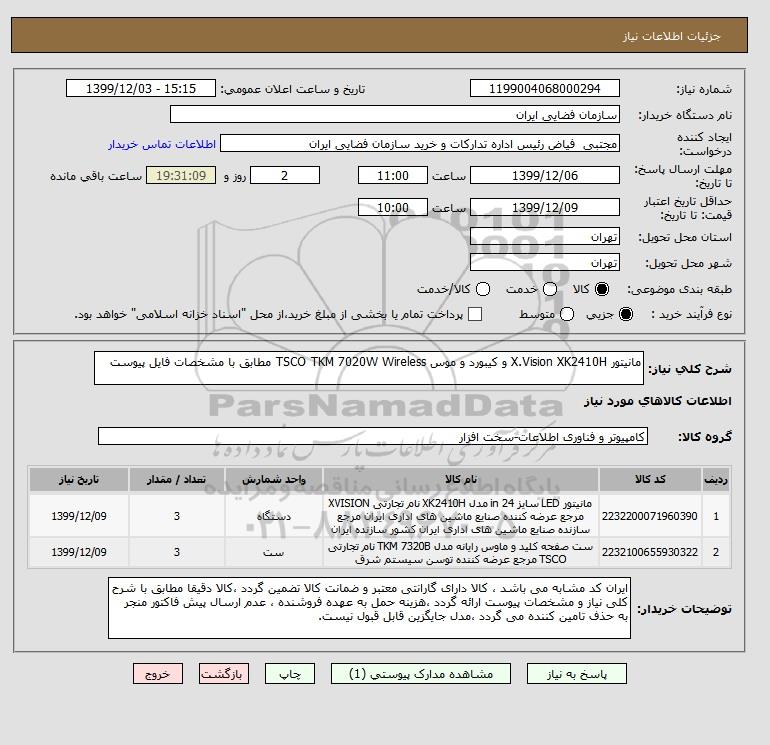Click the واحد شمارش column header
Viewport: 770px width, 745px height.
pyautogui.click(x=274, y=479)
